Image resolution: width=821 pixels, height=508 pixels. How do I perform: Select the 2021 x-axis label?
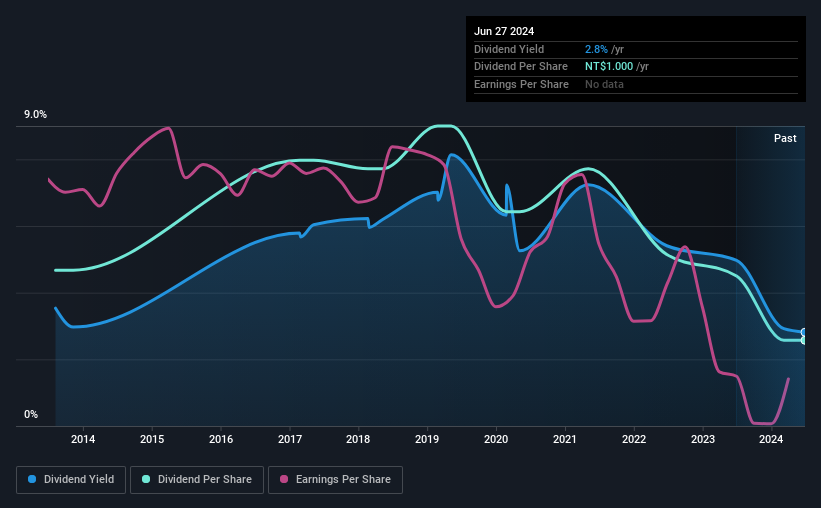click(564, 439)
